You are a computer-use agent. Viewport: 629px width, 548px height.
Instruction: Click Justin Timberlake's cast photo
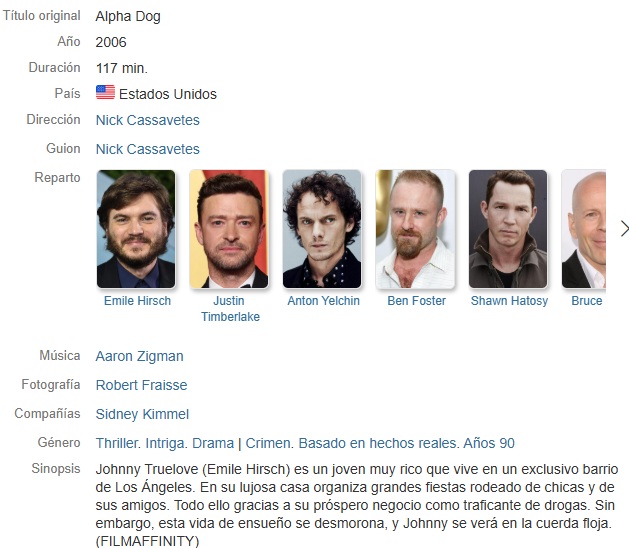(x=229, y=229)
